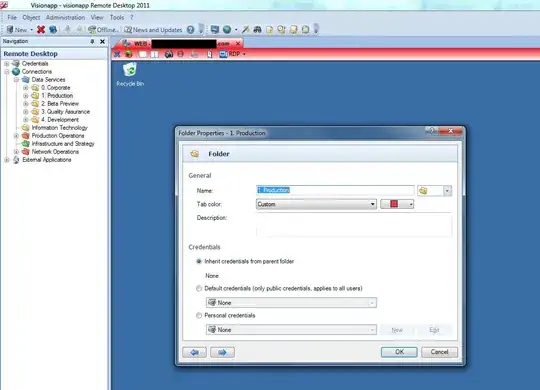Open the Tab color Custom dropdown
This screenshot has height=390, width=540.
point(316,204)
